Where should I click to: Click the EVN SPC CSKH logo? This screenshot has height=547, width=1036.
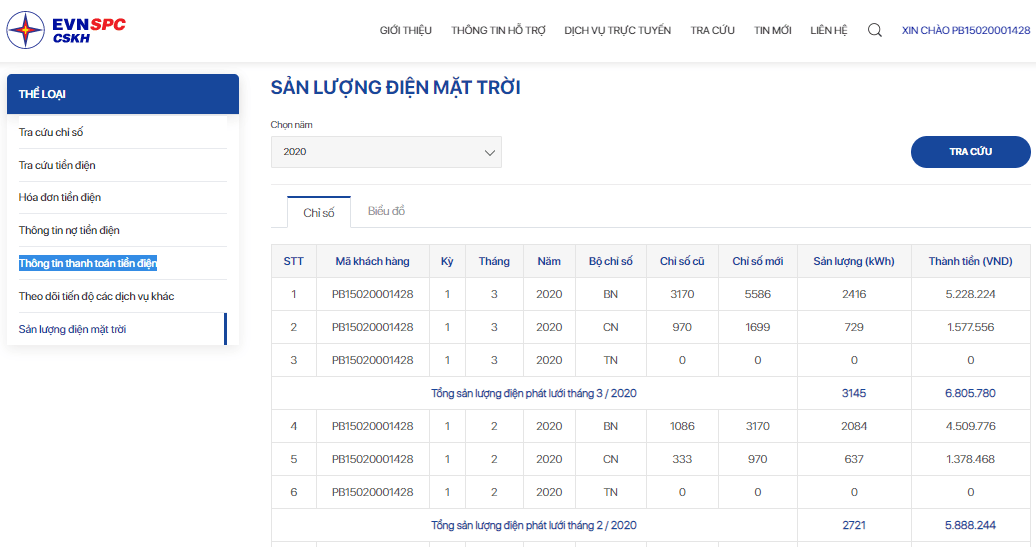click(66, 30)
